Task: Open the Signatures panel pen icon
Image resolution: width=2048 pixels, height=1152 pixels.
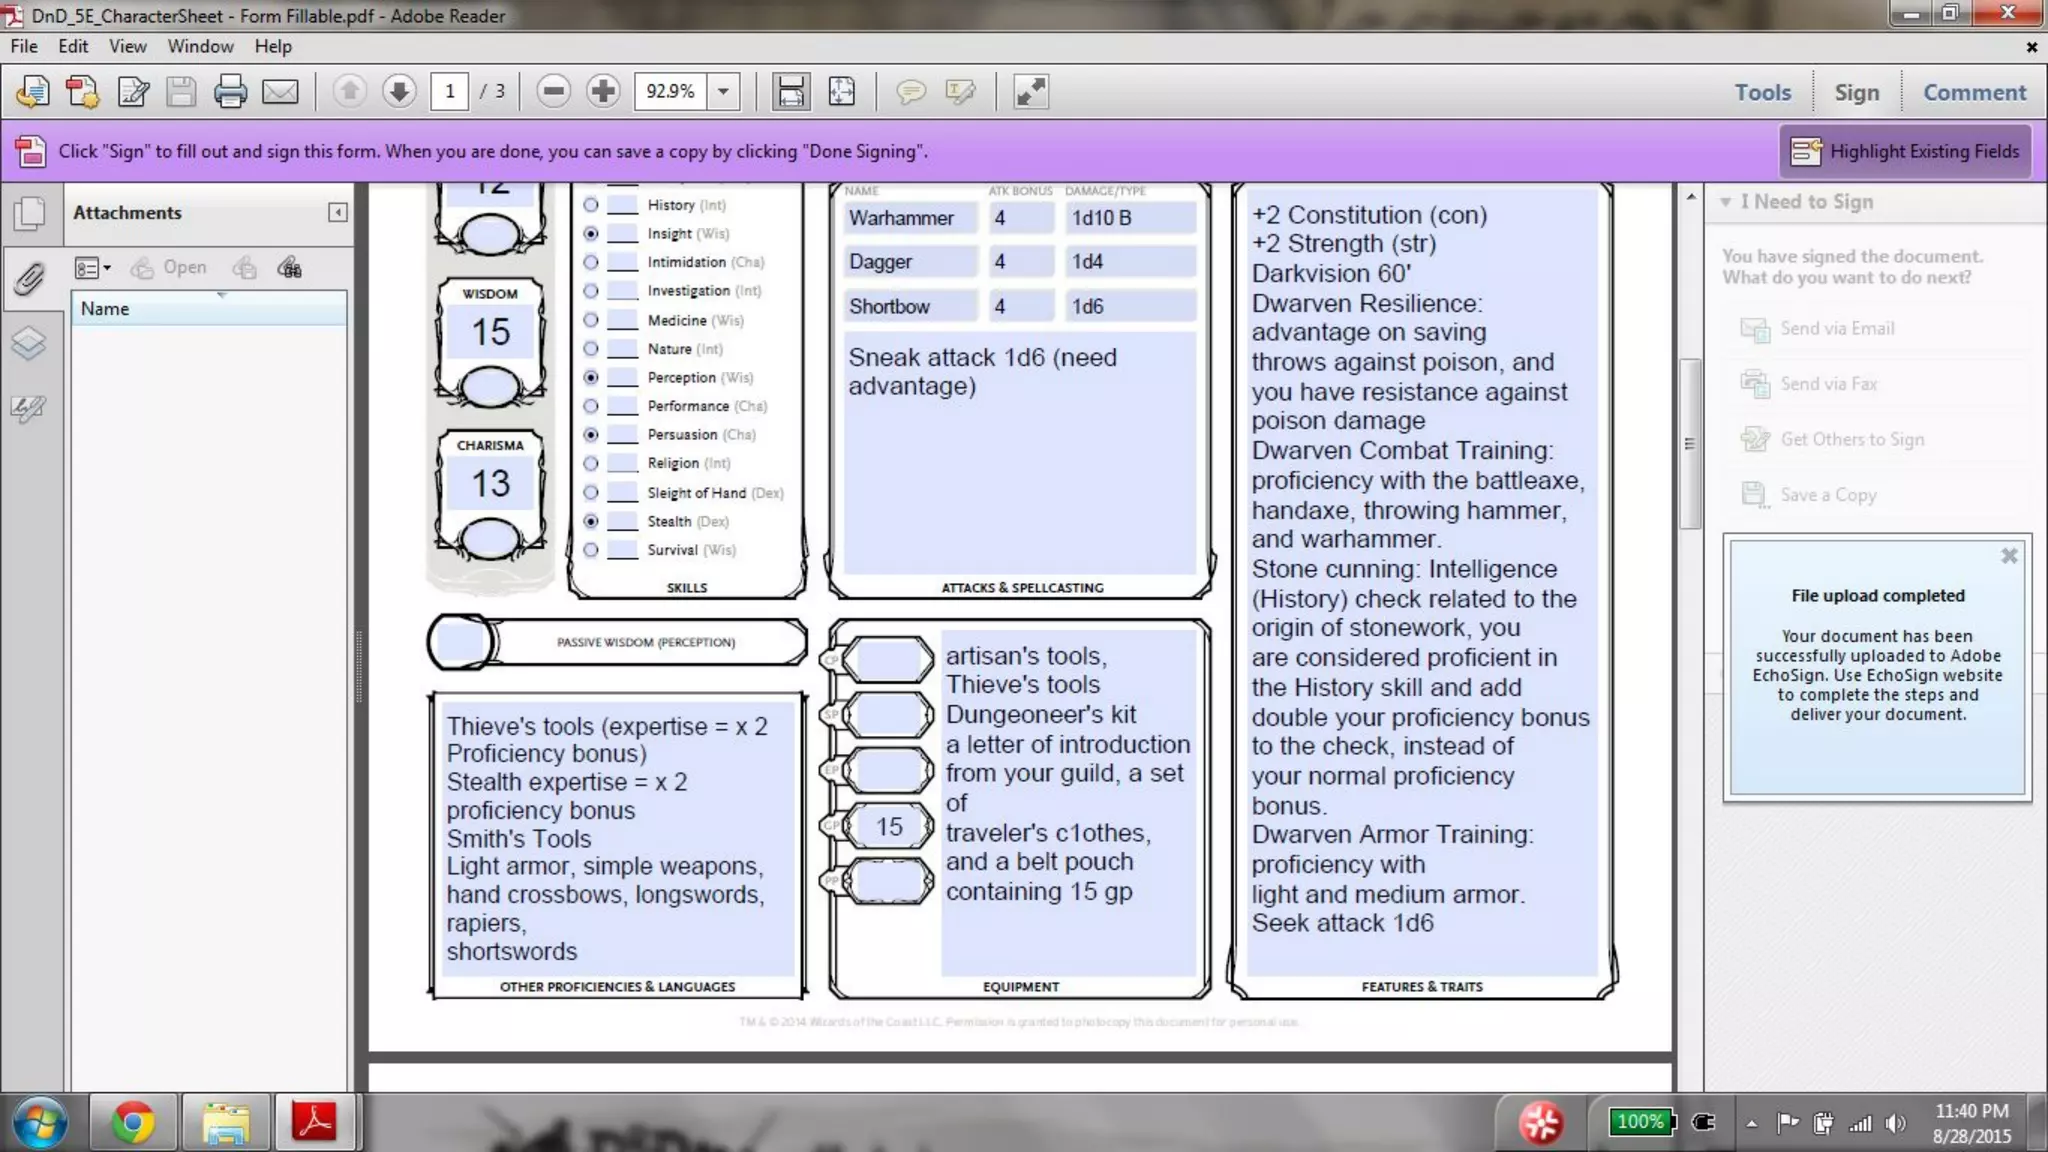Action: 30,408
